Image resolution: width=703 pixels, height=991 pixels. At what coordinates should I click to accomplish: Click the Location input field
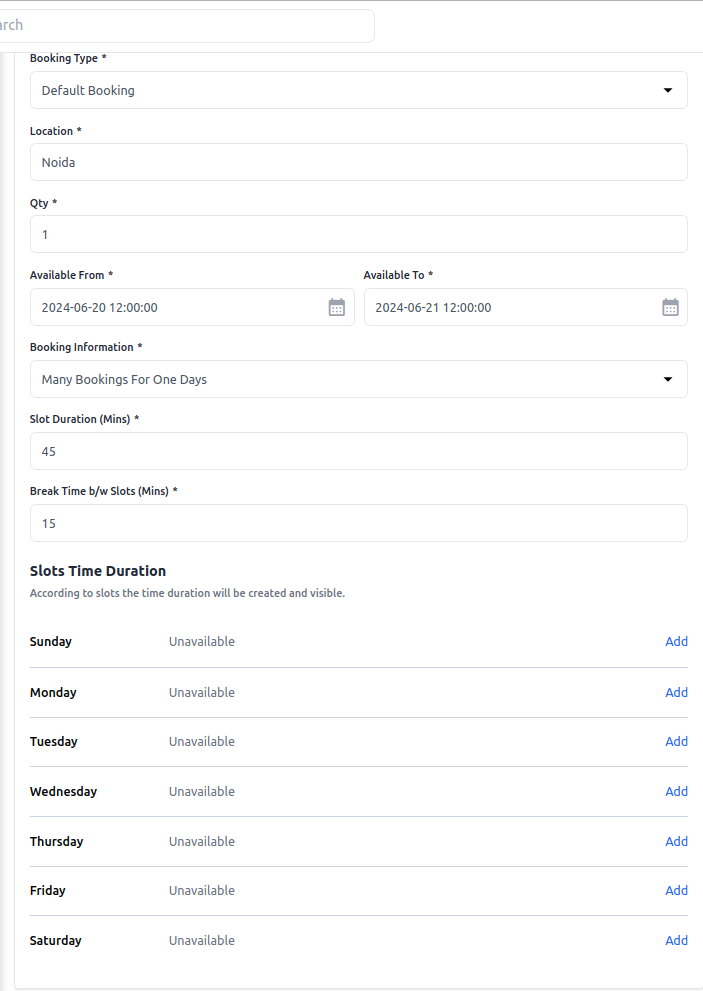358,162
